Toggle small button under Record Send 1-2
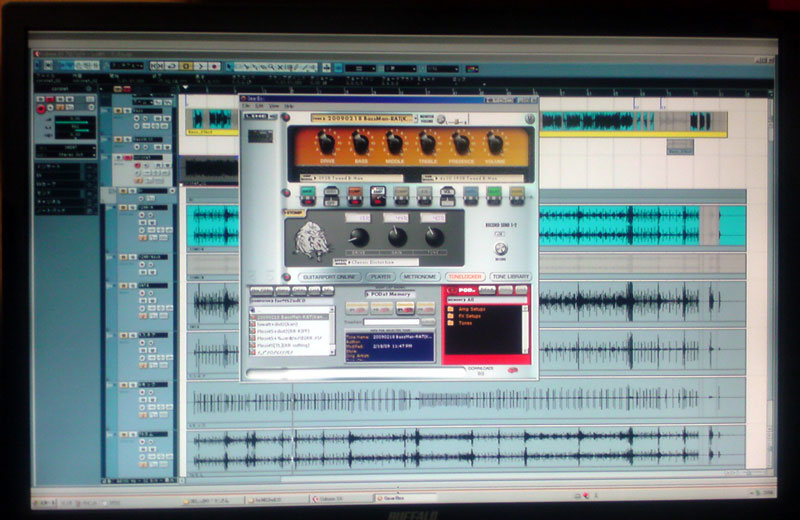This screenshot has width=800, height=520. tap(501, 234)
